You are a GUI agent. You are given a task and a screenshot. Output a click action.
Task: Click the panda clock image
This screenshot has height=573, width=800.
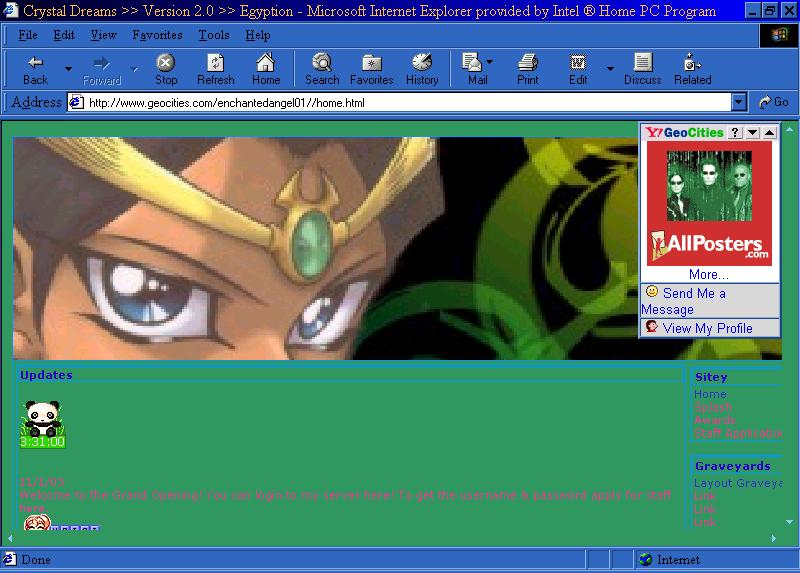click(42, 424)
